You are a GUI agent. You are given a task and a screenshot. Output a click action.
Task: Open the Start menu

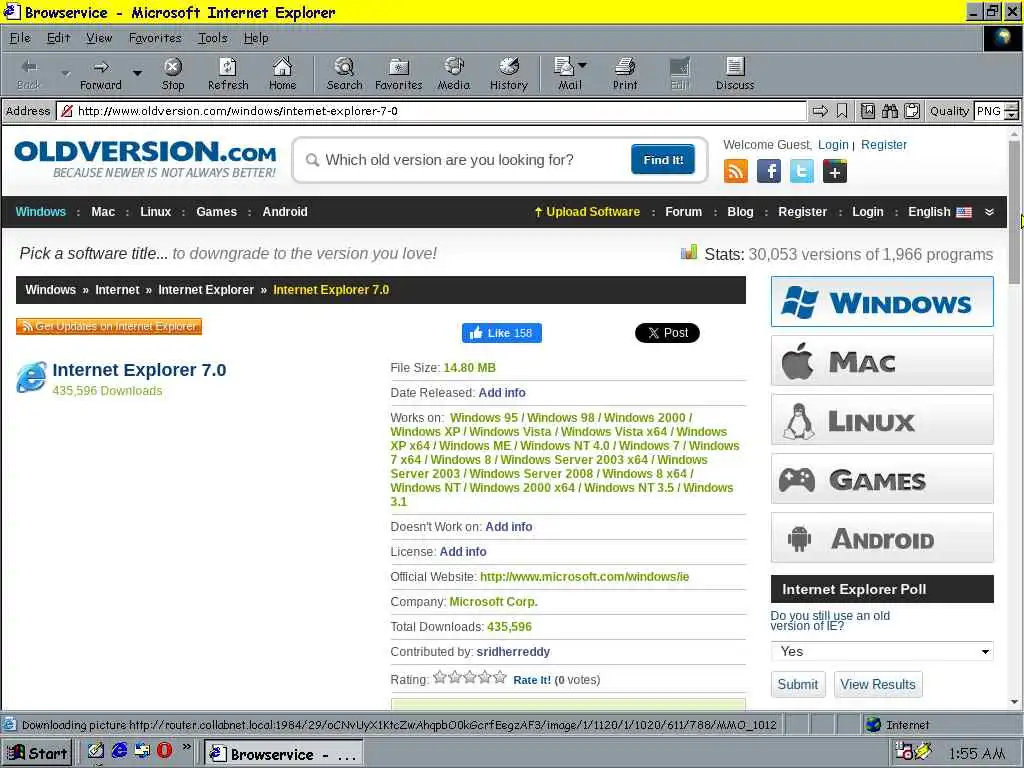37,753
